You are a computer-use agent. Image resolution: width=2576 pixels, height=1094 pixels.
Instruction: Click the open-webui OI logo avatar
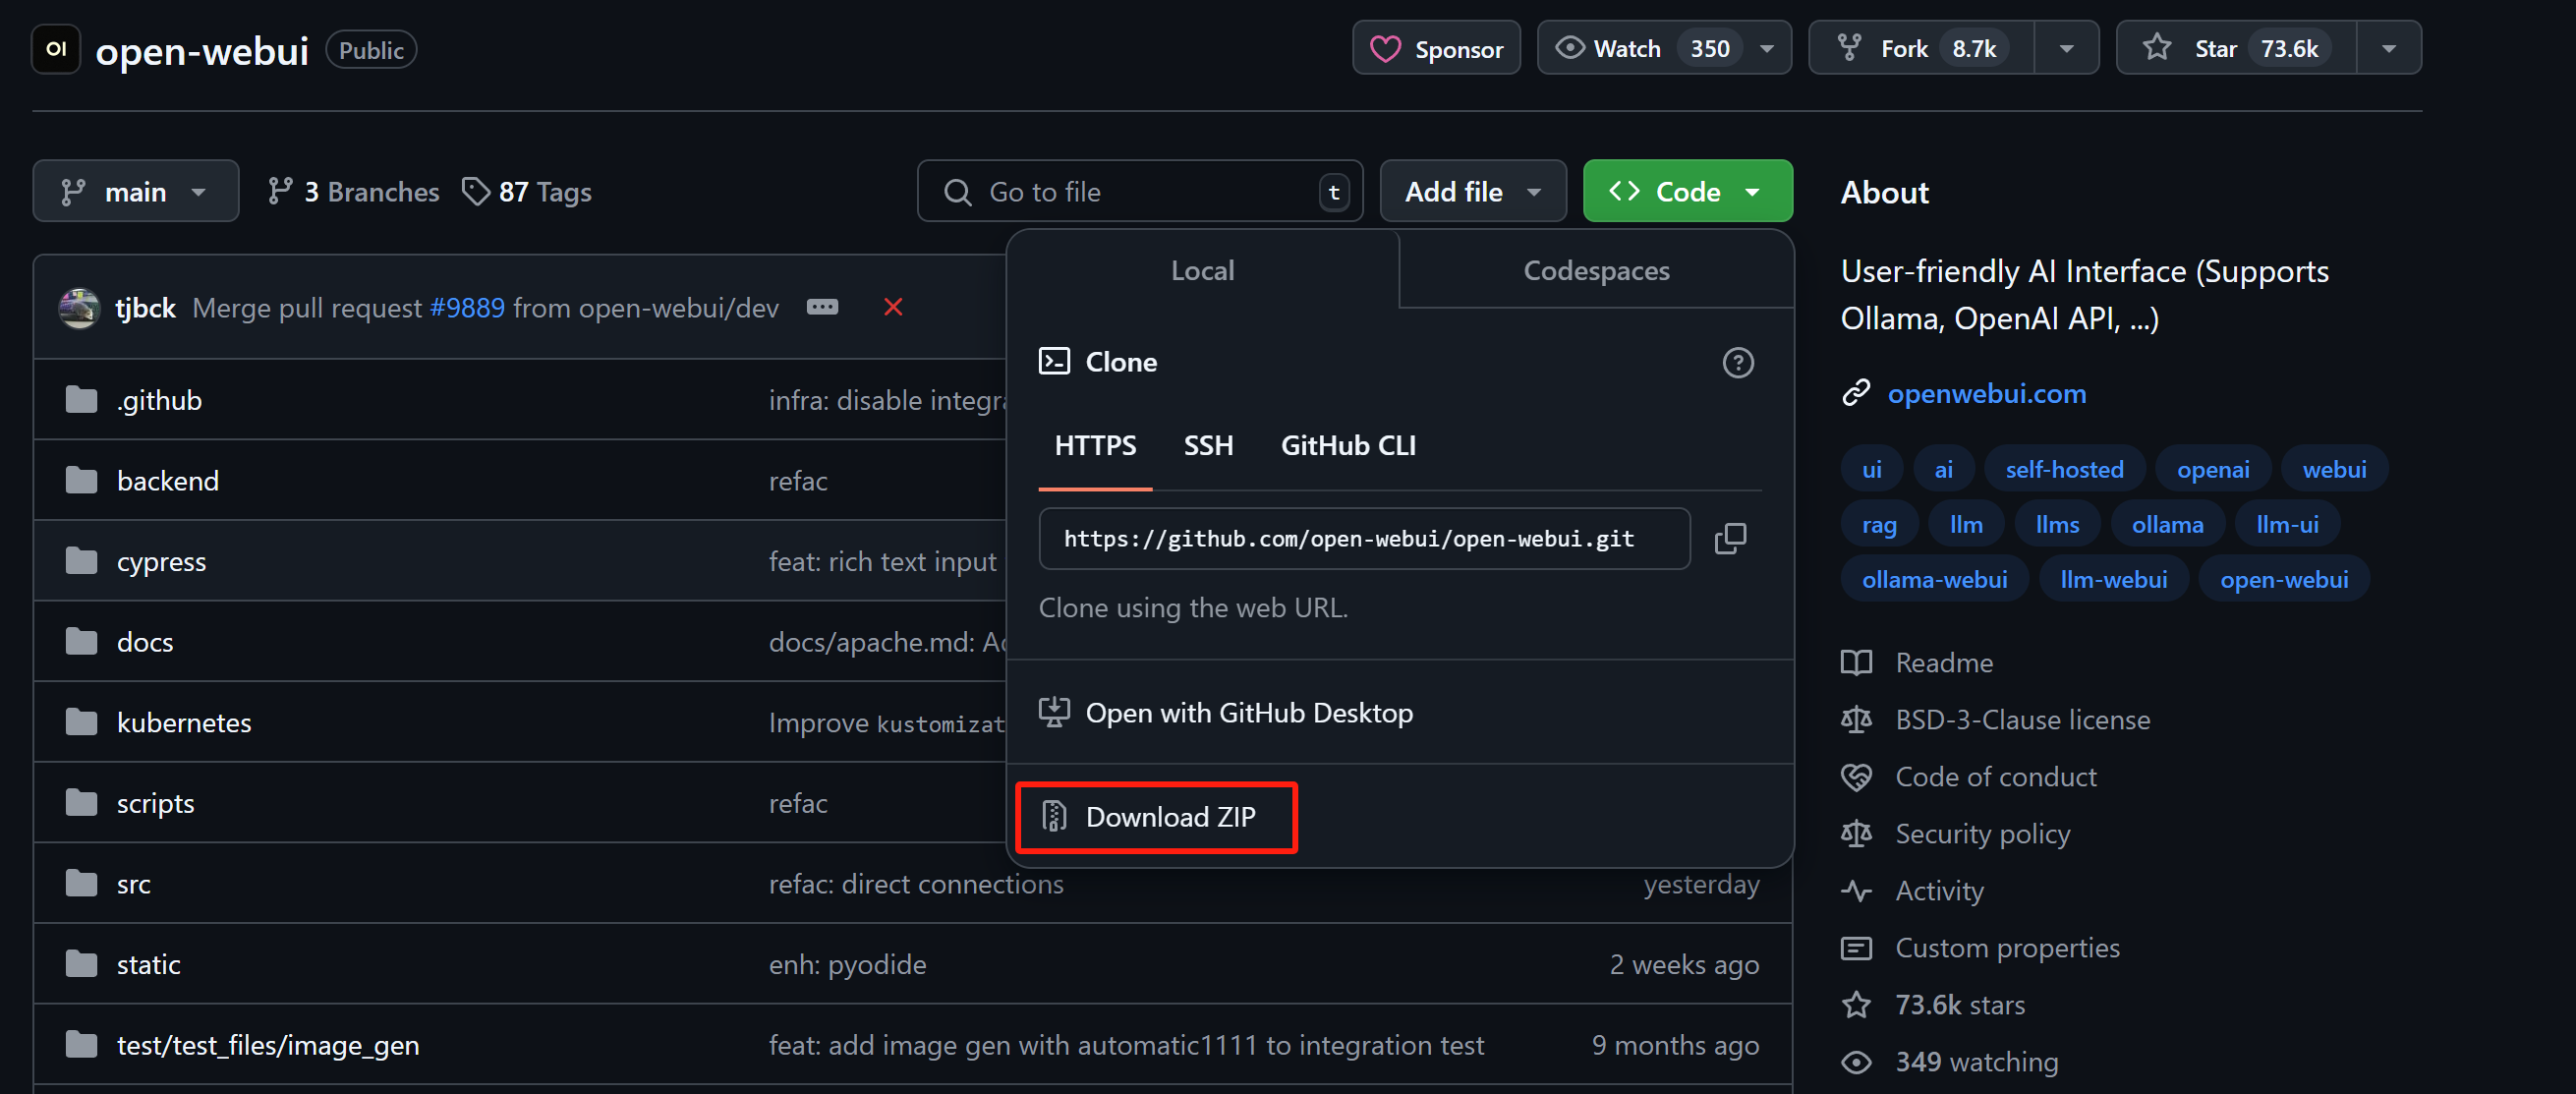(56, 49)
